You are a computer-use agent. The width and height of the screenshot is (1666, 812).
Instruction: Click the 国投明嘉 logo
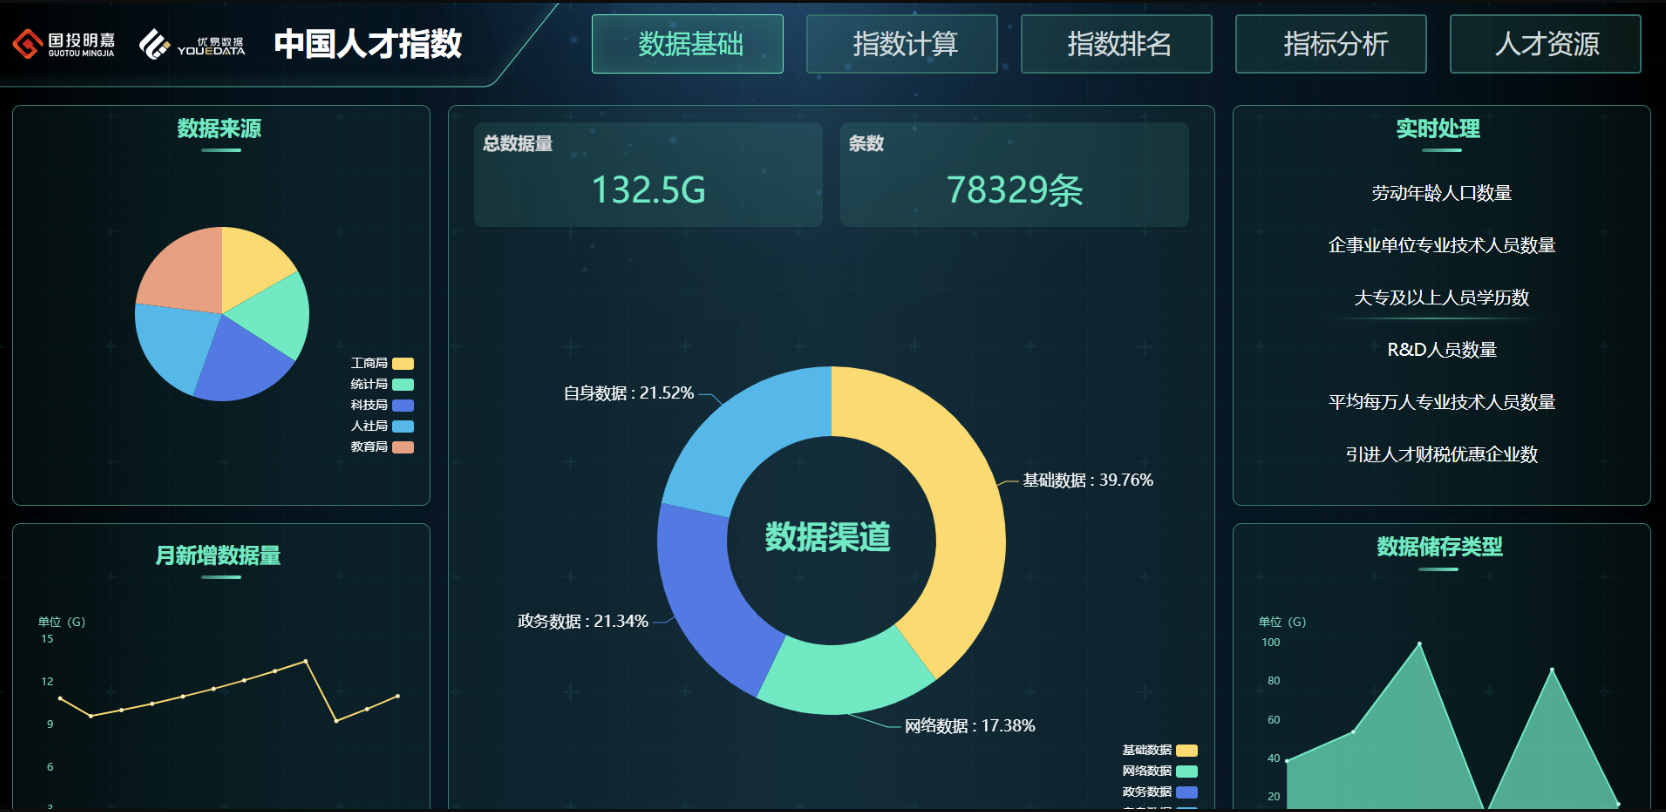(64, 44)
